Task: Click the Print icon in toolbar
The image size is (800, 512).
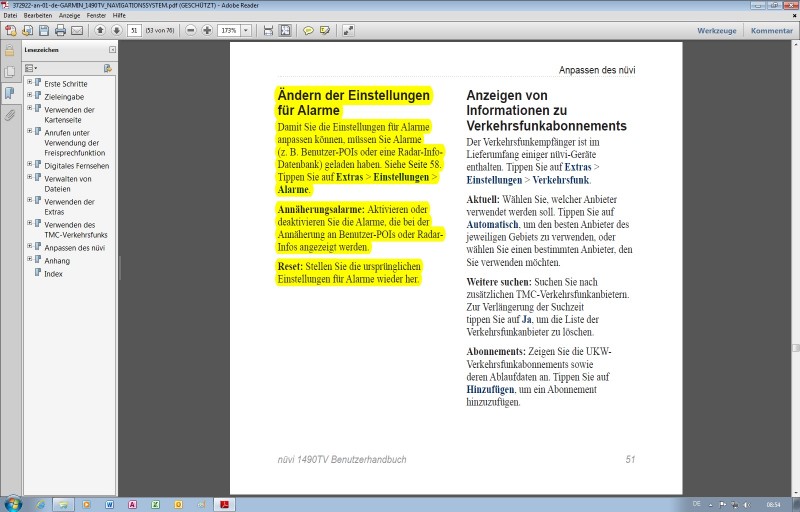Action: point(58,30)
